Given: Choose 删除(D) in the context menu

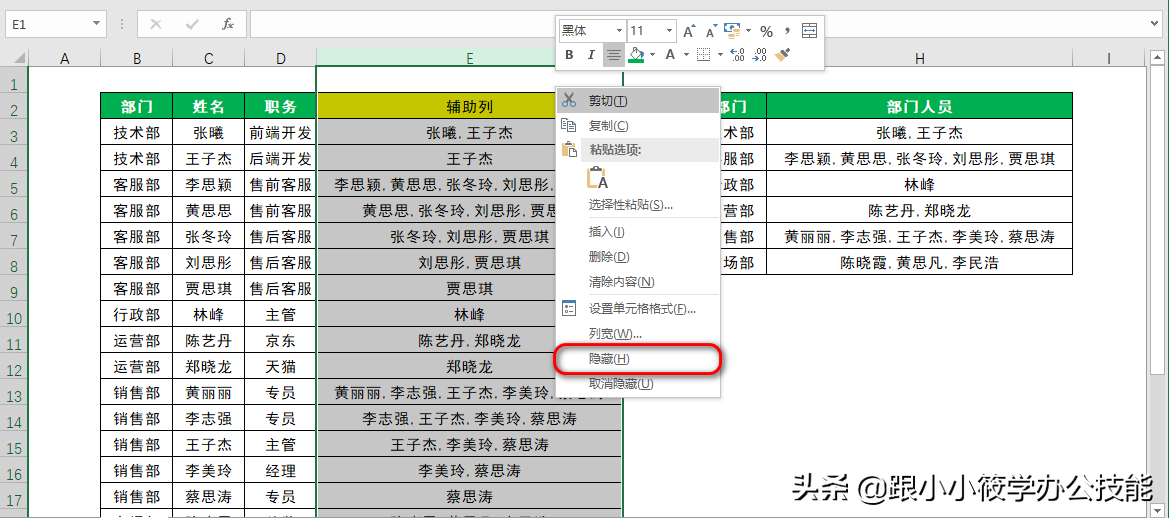Looking at the screenshot, I should coord(638,256).
